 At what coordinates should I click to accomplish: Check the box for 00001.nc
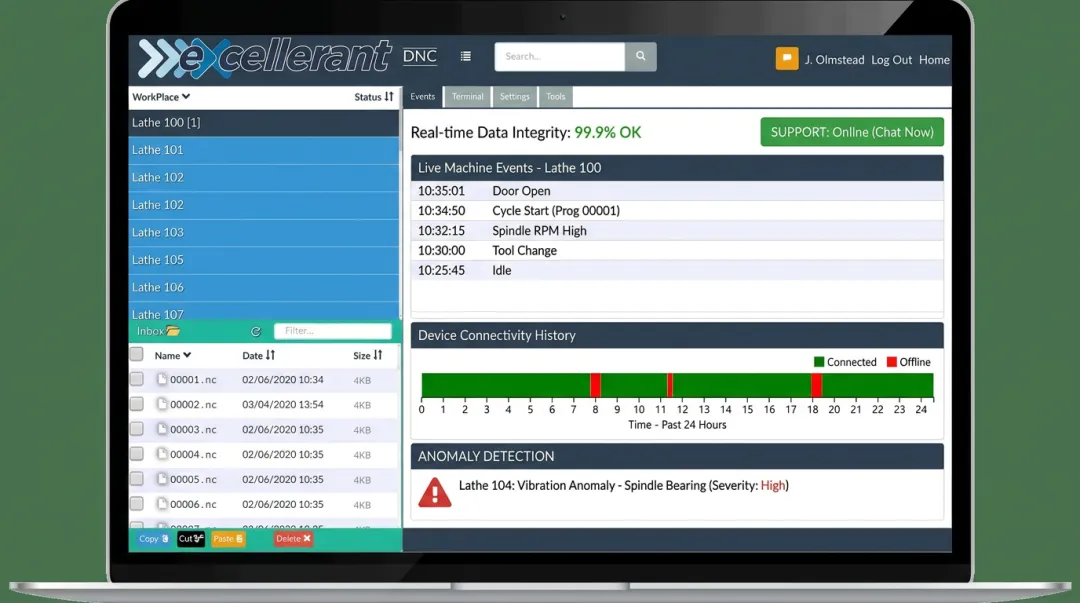[x=136, y=379]
